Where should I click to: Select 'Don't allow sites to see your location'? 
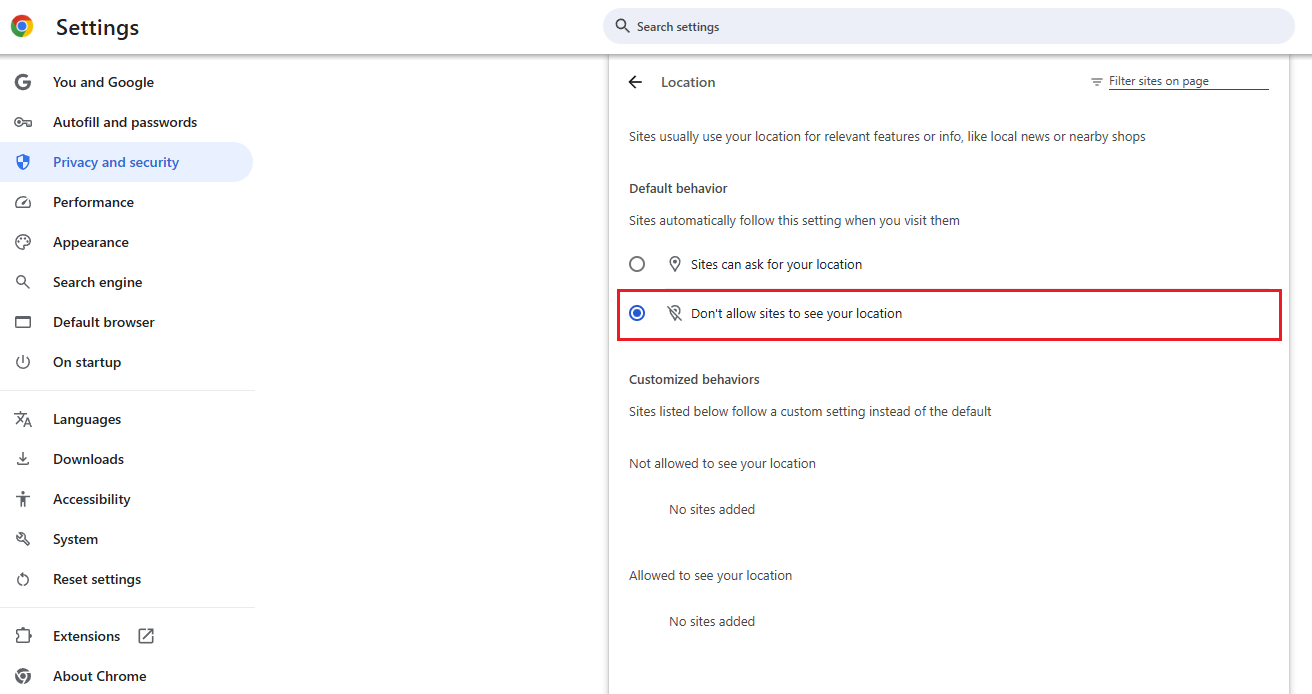(637, 313)
